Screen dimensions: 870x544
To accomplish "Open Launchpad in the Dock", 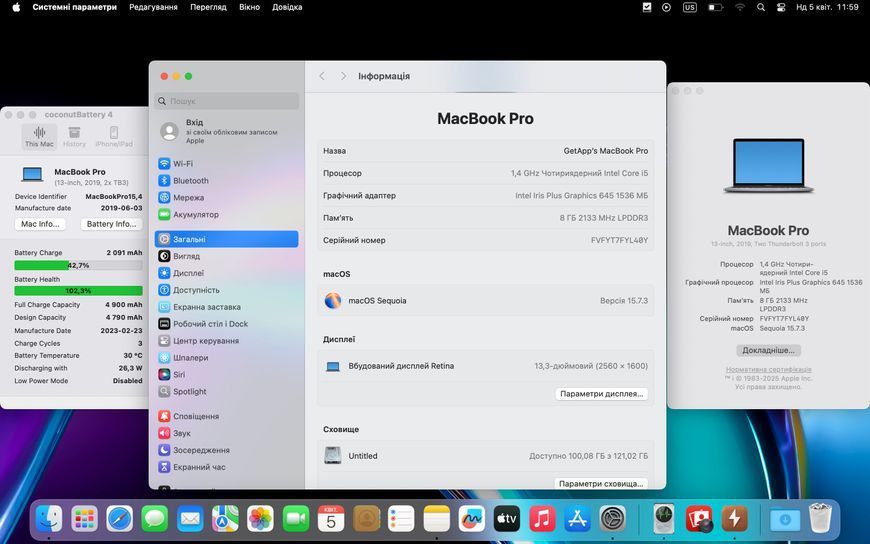I will [84, 518].
